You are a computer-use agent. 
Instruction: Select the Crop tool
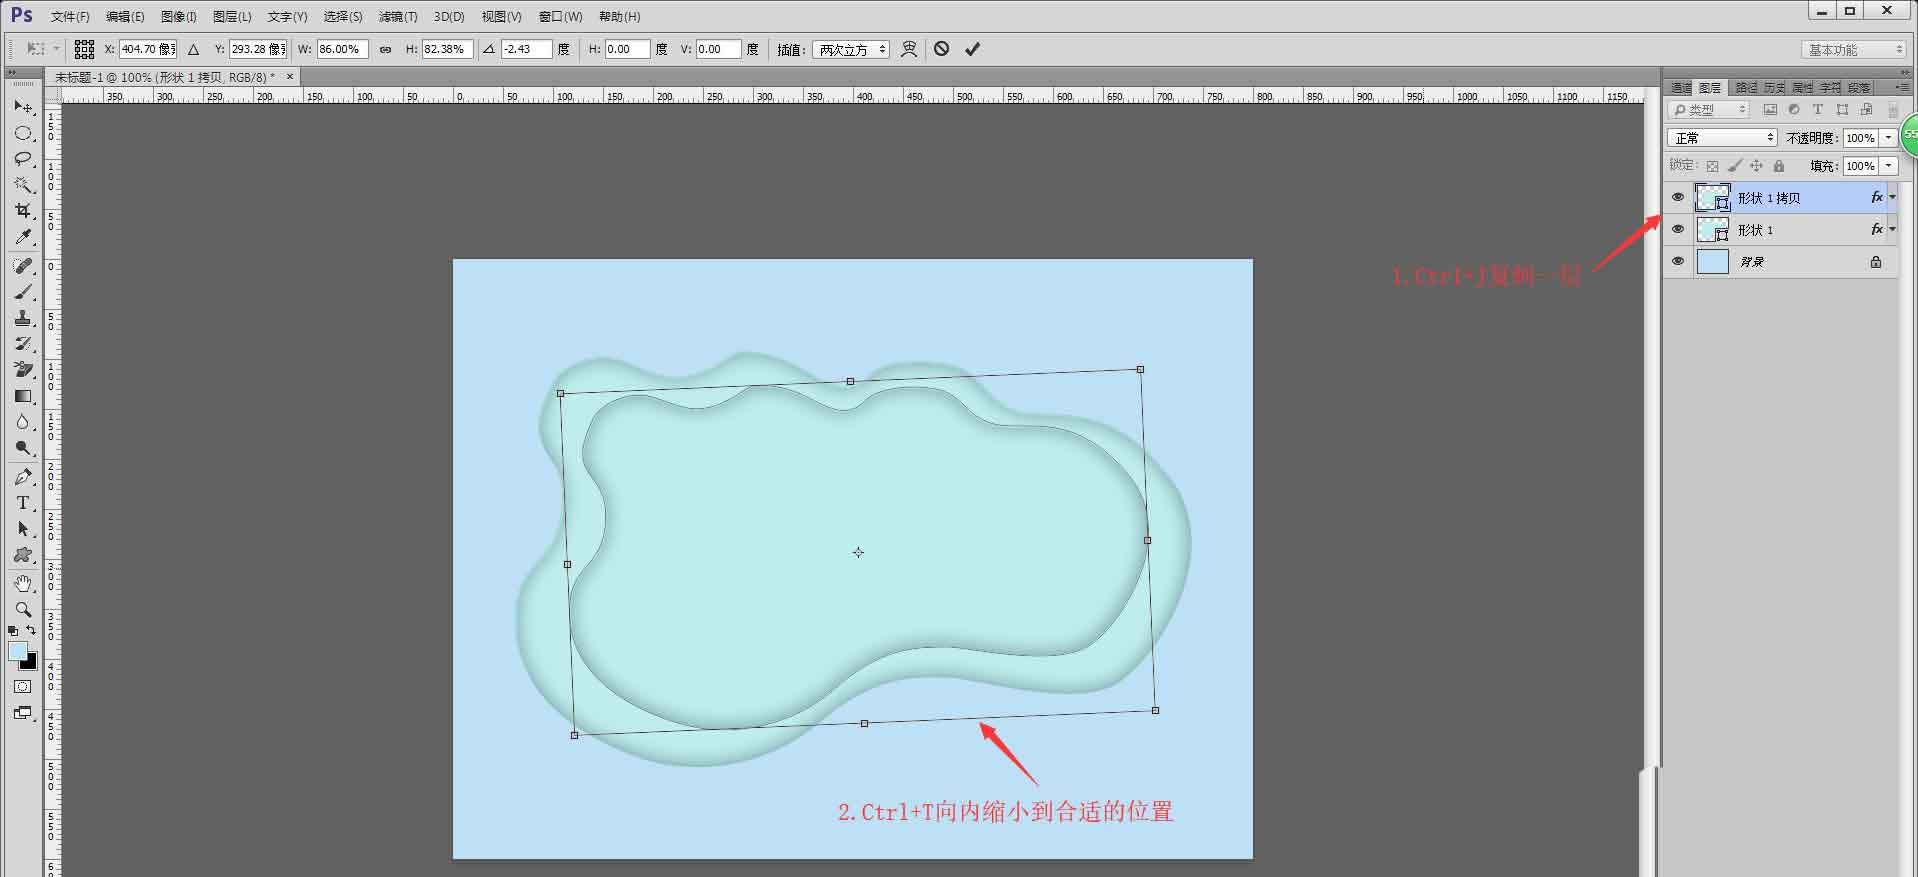(x=23, y=211)
